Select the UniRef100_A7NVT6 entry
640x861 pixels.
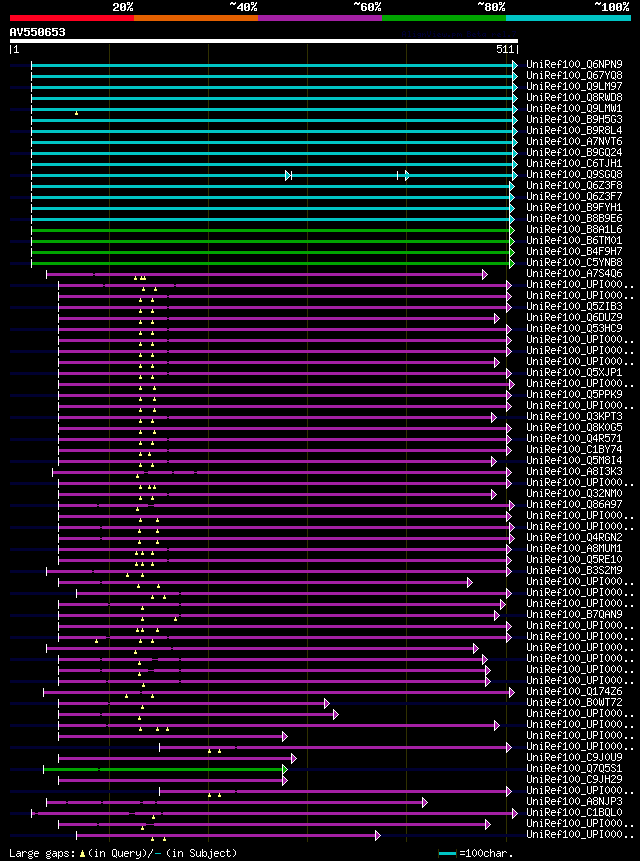(x=574, y=142)
